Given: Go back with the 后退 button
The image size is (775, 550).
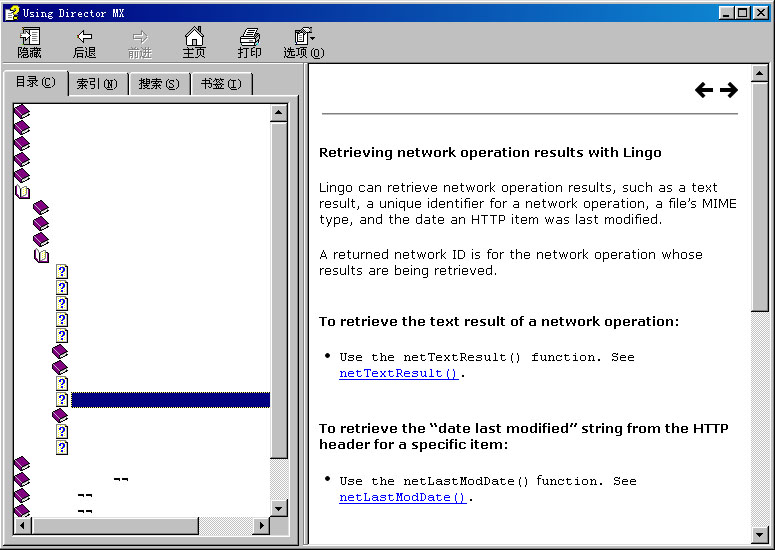Looking at the screenshot, I should coord(85,43).
